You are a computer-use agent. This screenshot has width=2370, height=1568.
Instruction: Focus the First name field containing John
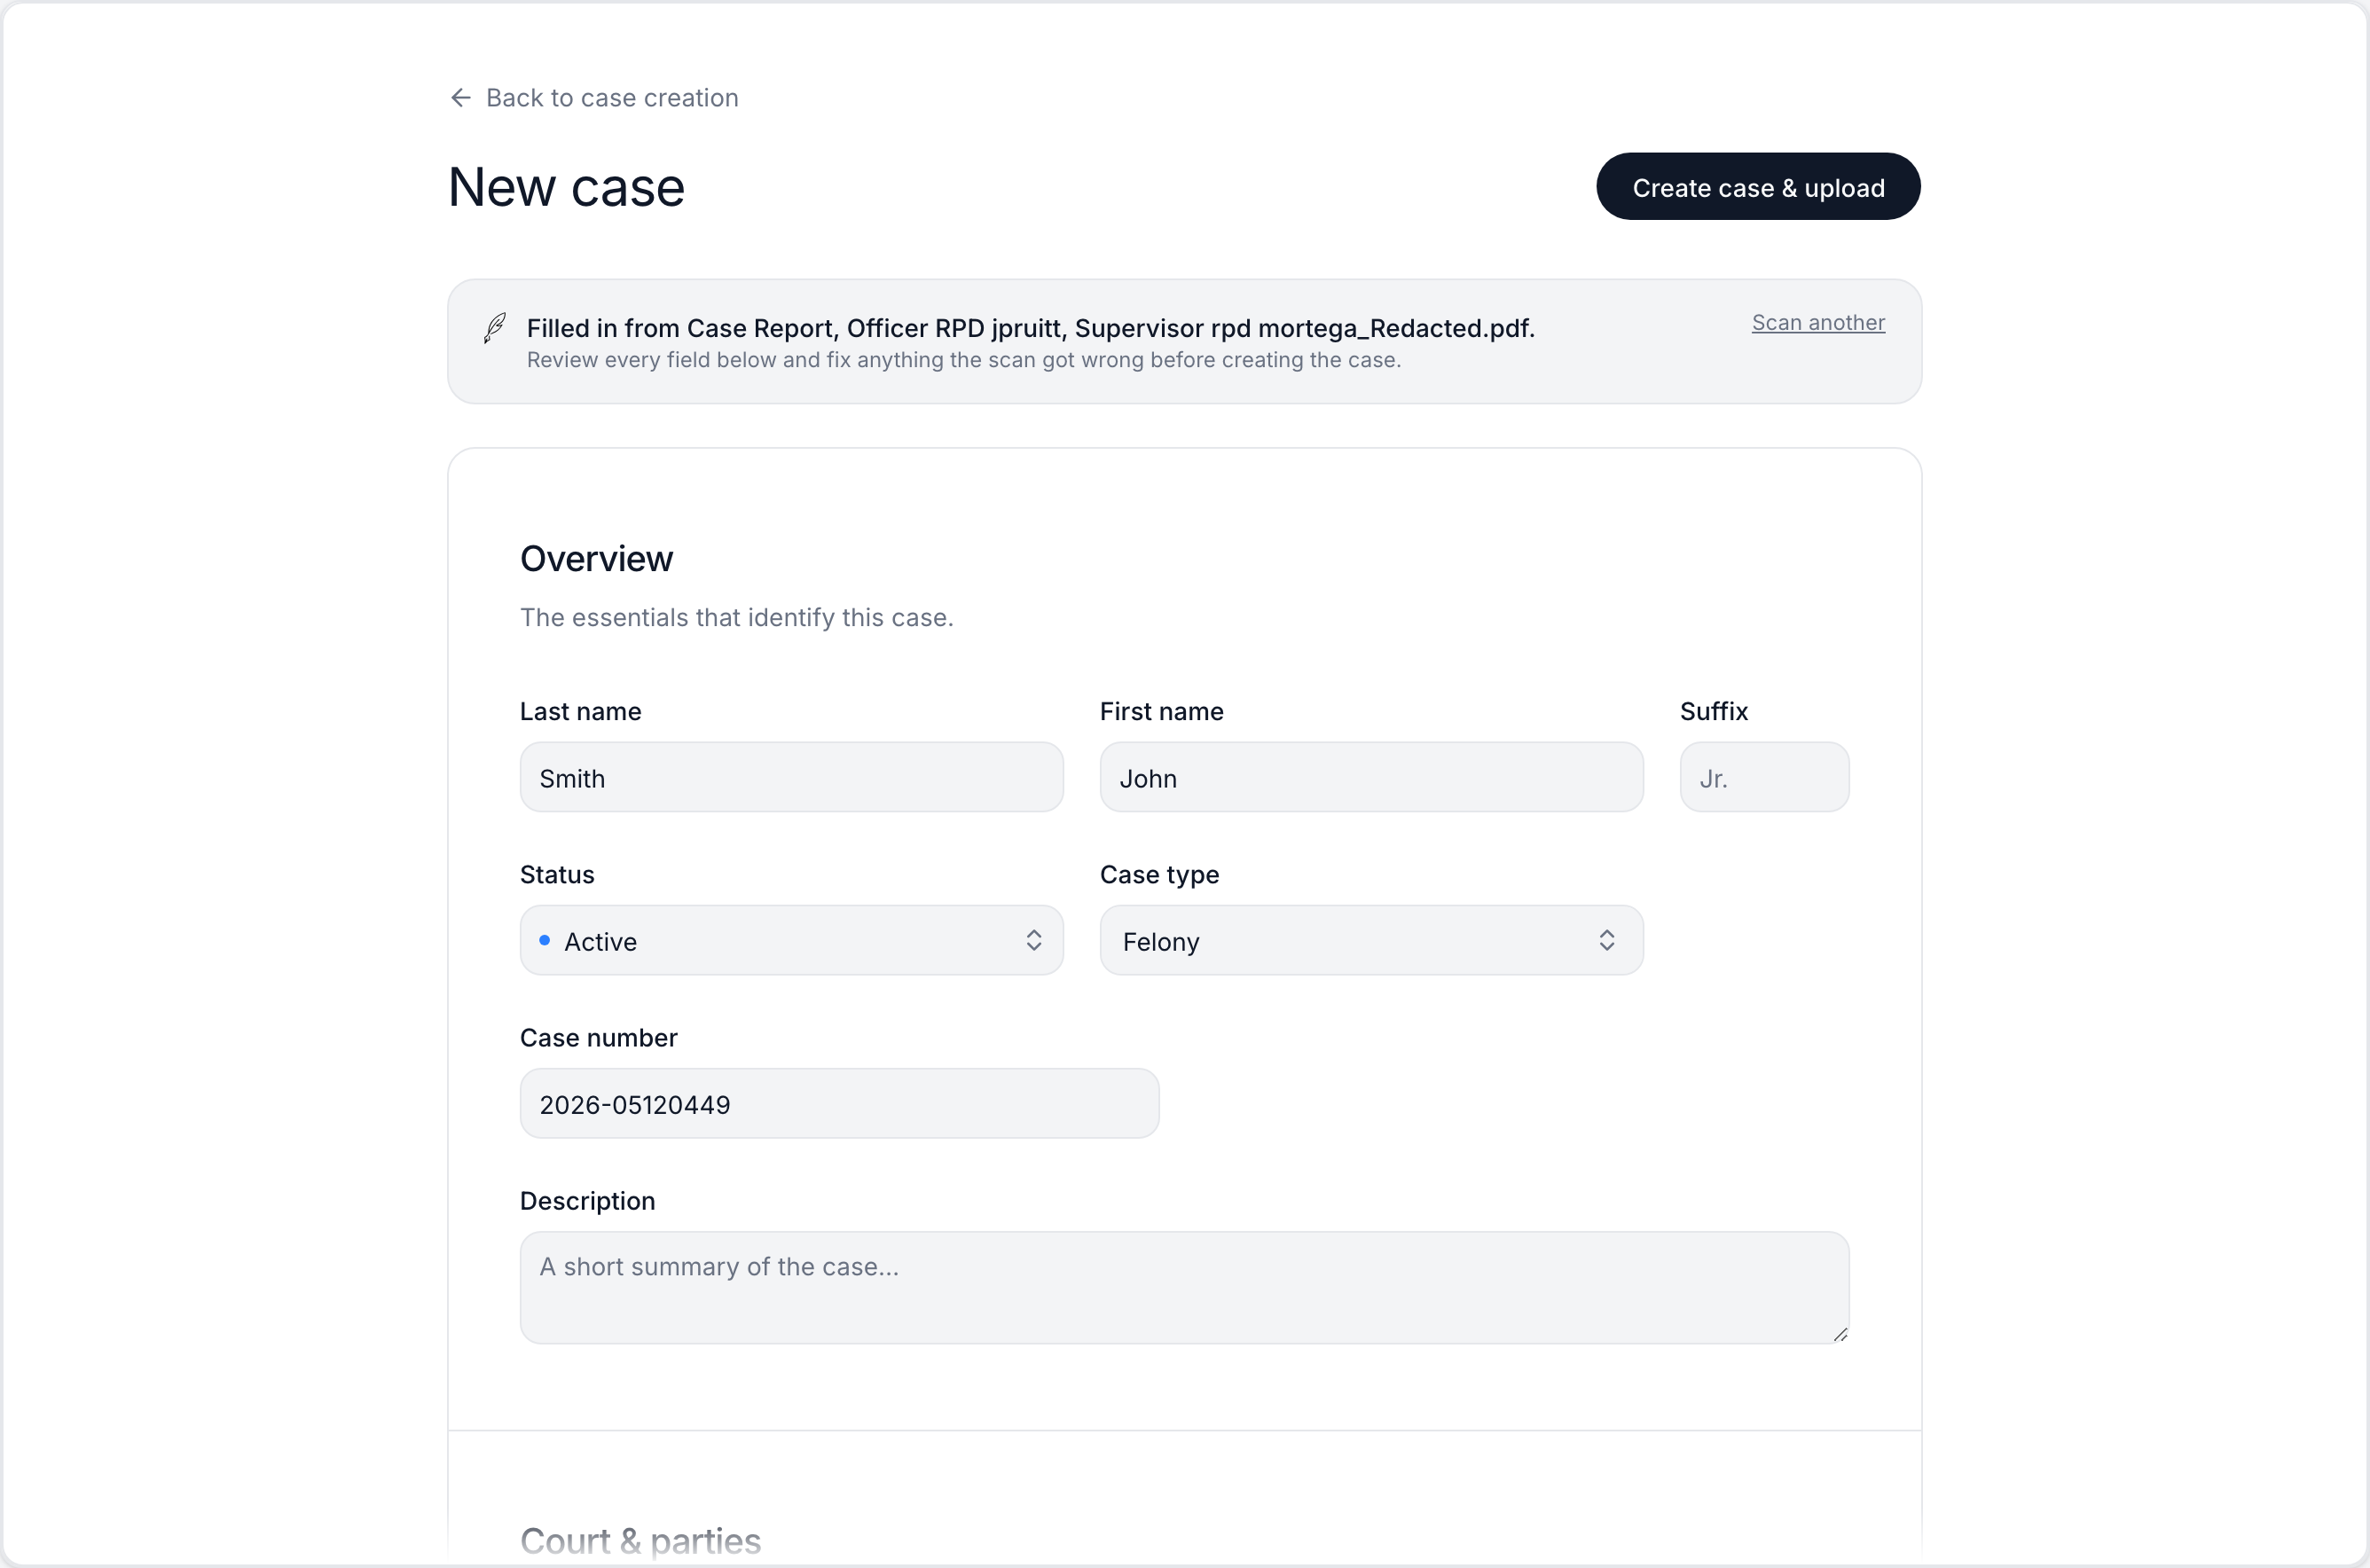coord(1371,778)
